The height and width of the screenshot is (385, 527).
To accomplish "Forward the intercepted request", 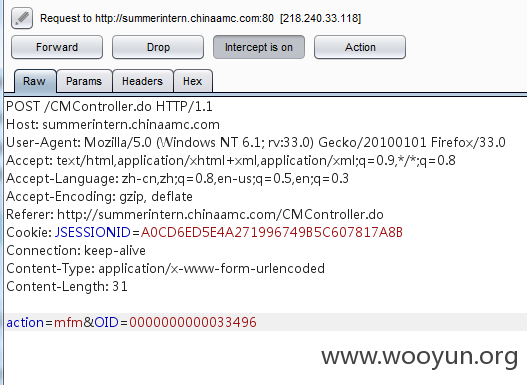I will point(57,47).
